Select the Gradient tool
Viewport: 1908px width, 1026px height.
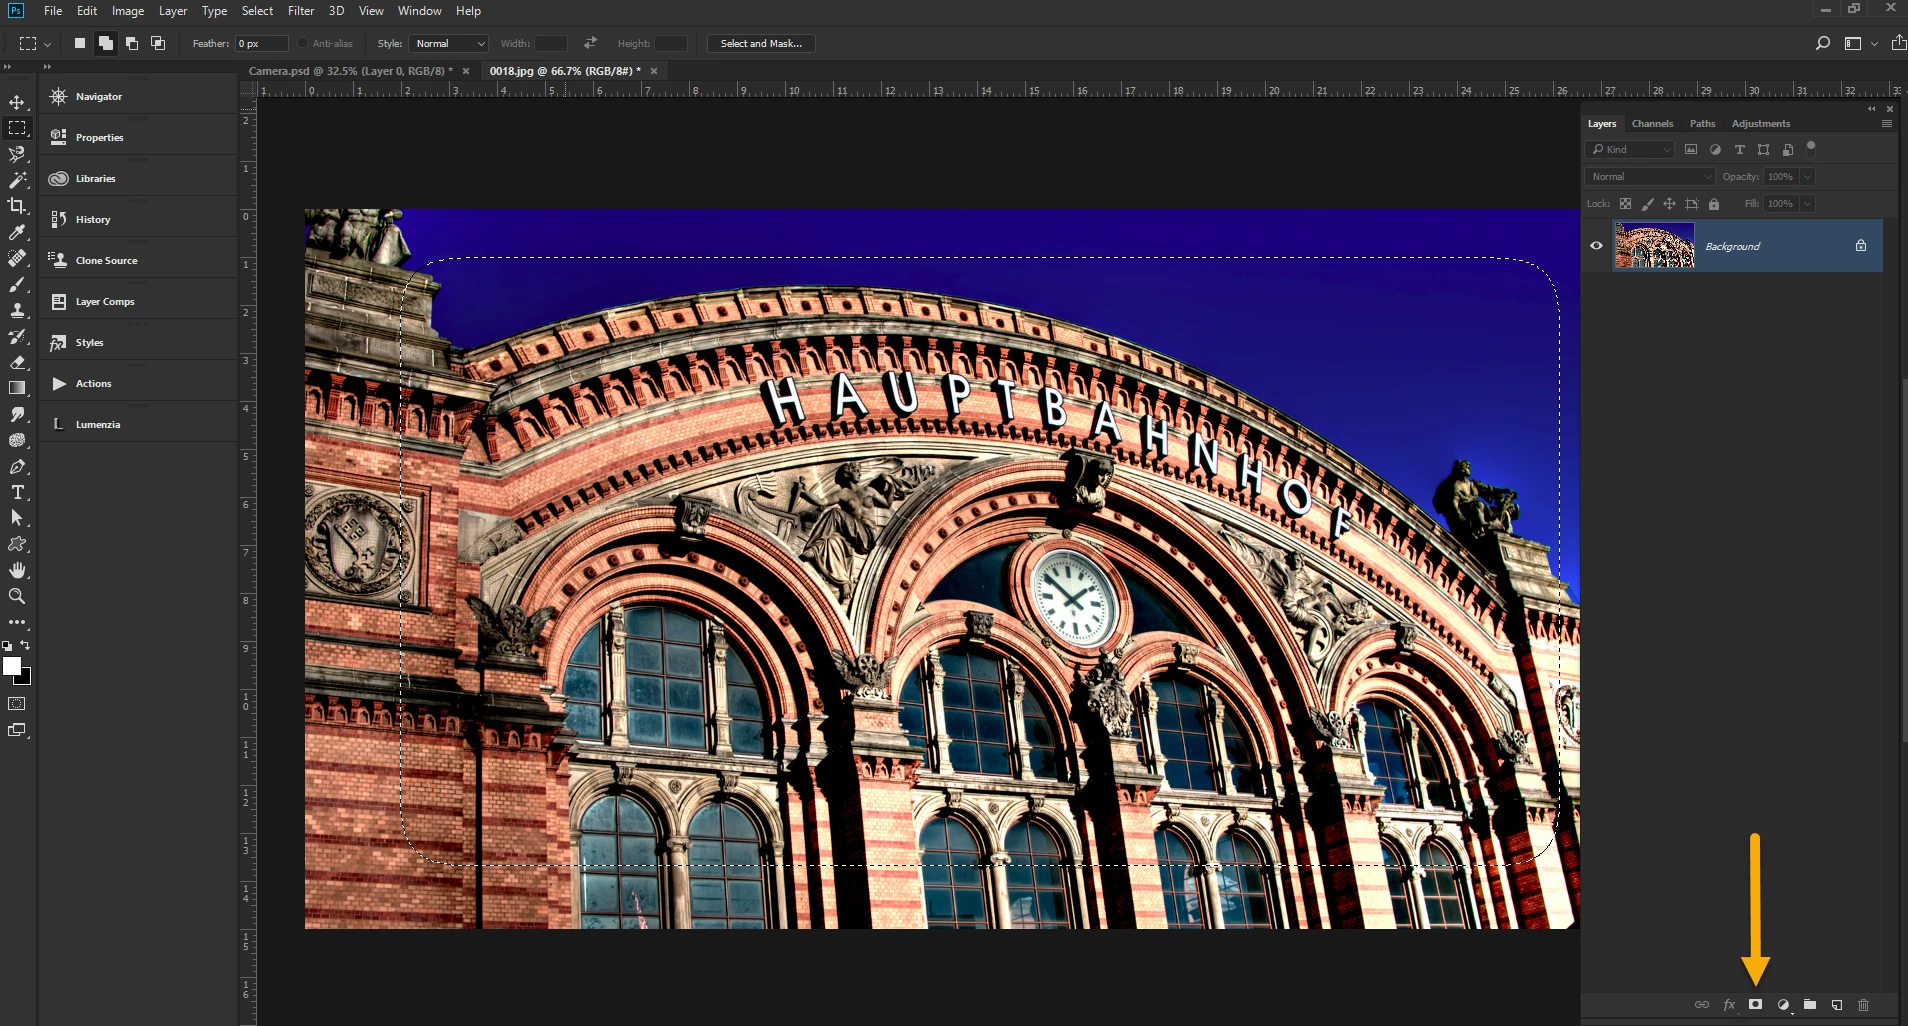click(17, 388)
